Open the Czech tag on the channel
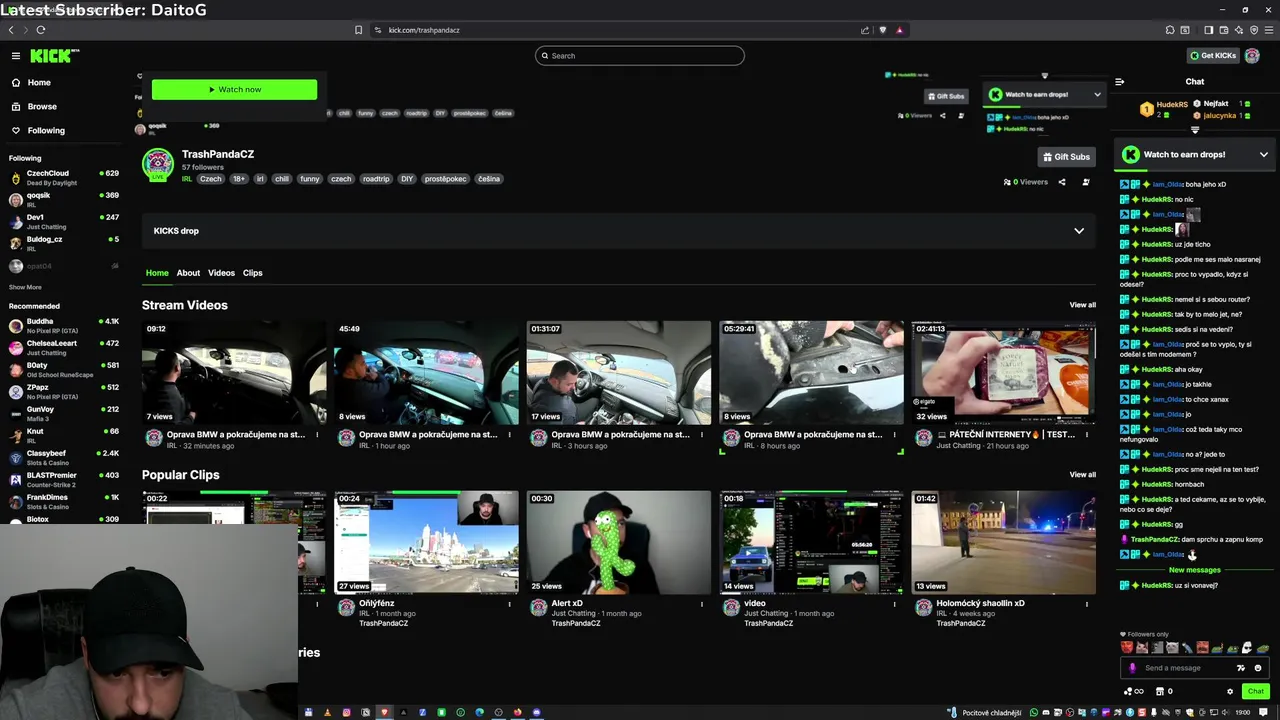The image size is (1280, 720). click(x=211, y=179)
